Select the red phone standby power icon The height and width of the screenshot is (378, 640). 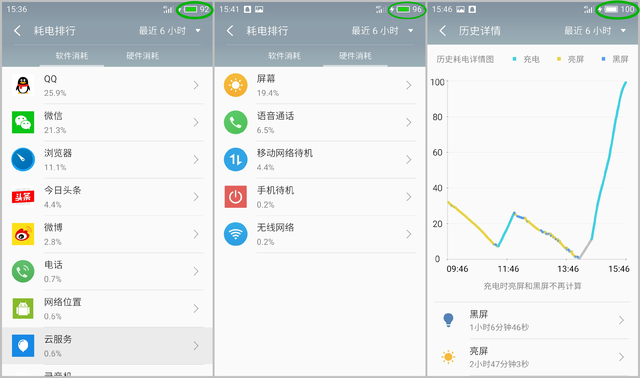click(x=236, y=197)
